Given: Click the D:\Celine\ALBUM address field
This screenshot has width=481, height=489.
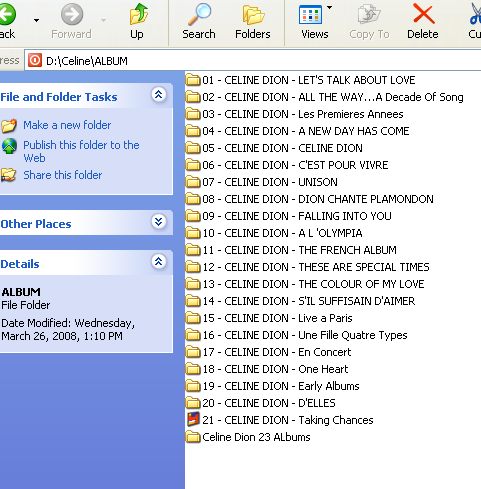Looking at the screenshot, I should point(253,61).
